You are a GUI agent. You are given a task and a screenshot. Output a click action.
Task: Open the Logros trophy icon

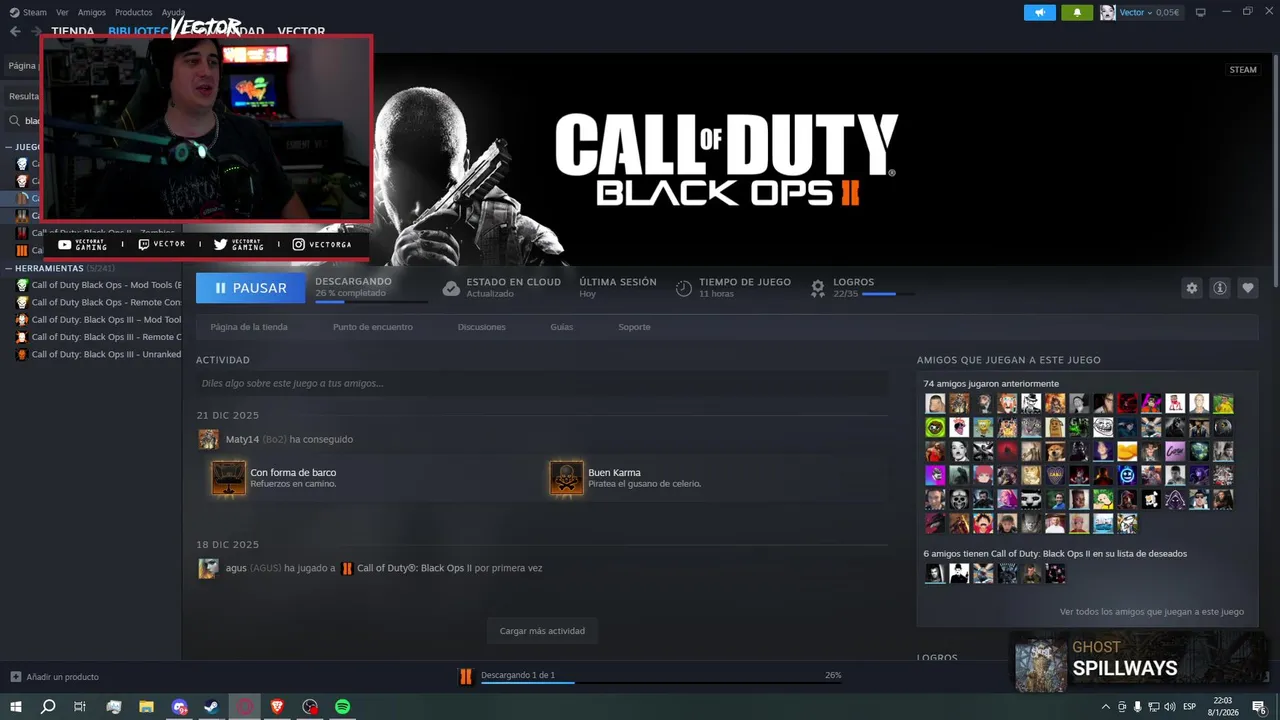pos(818,288)
